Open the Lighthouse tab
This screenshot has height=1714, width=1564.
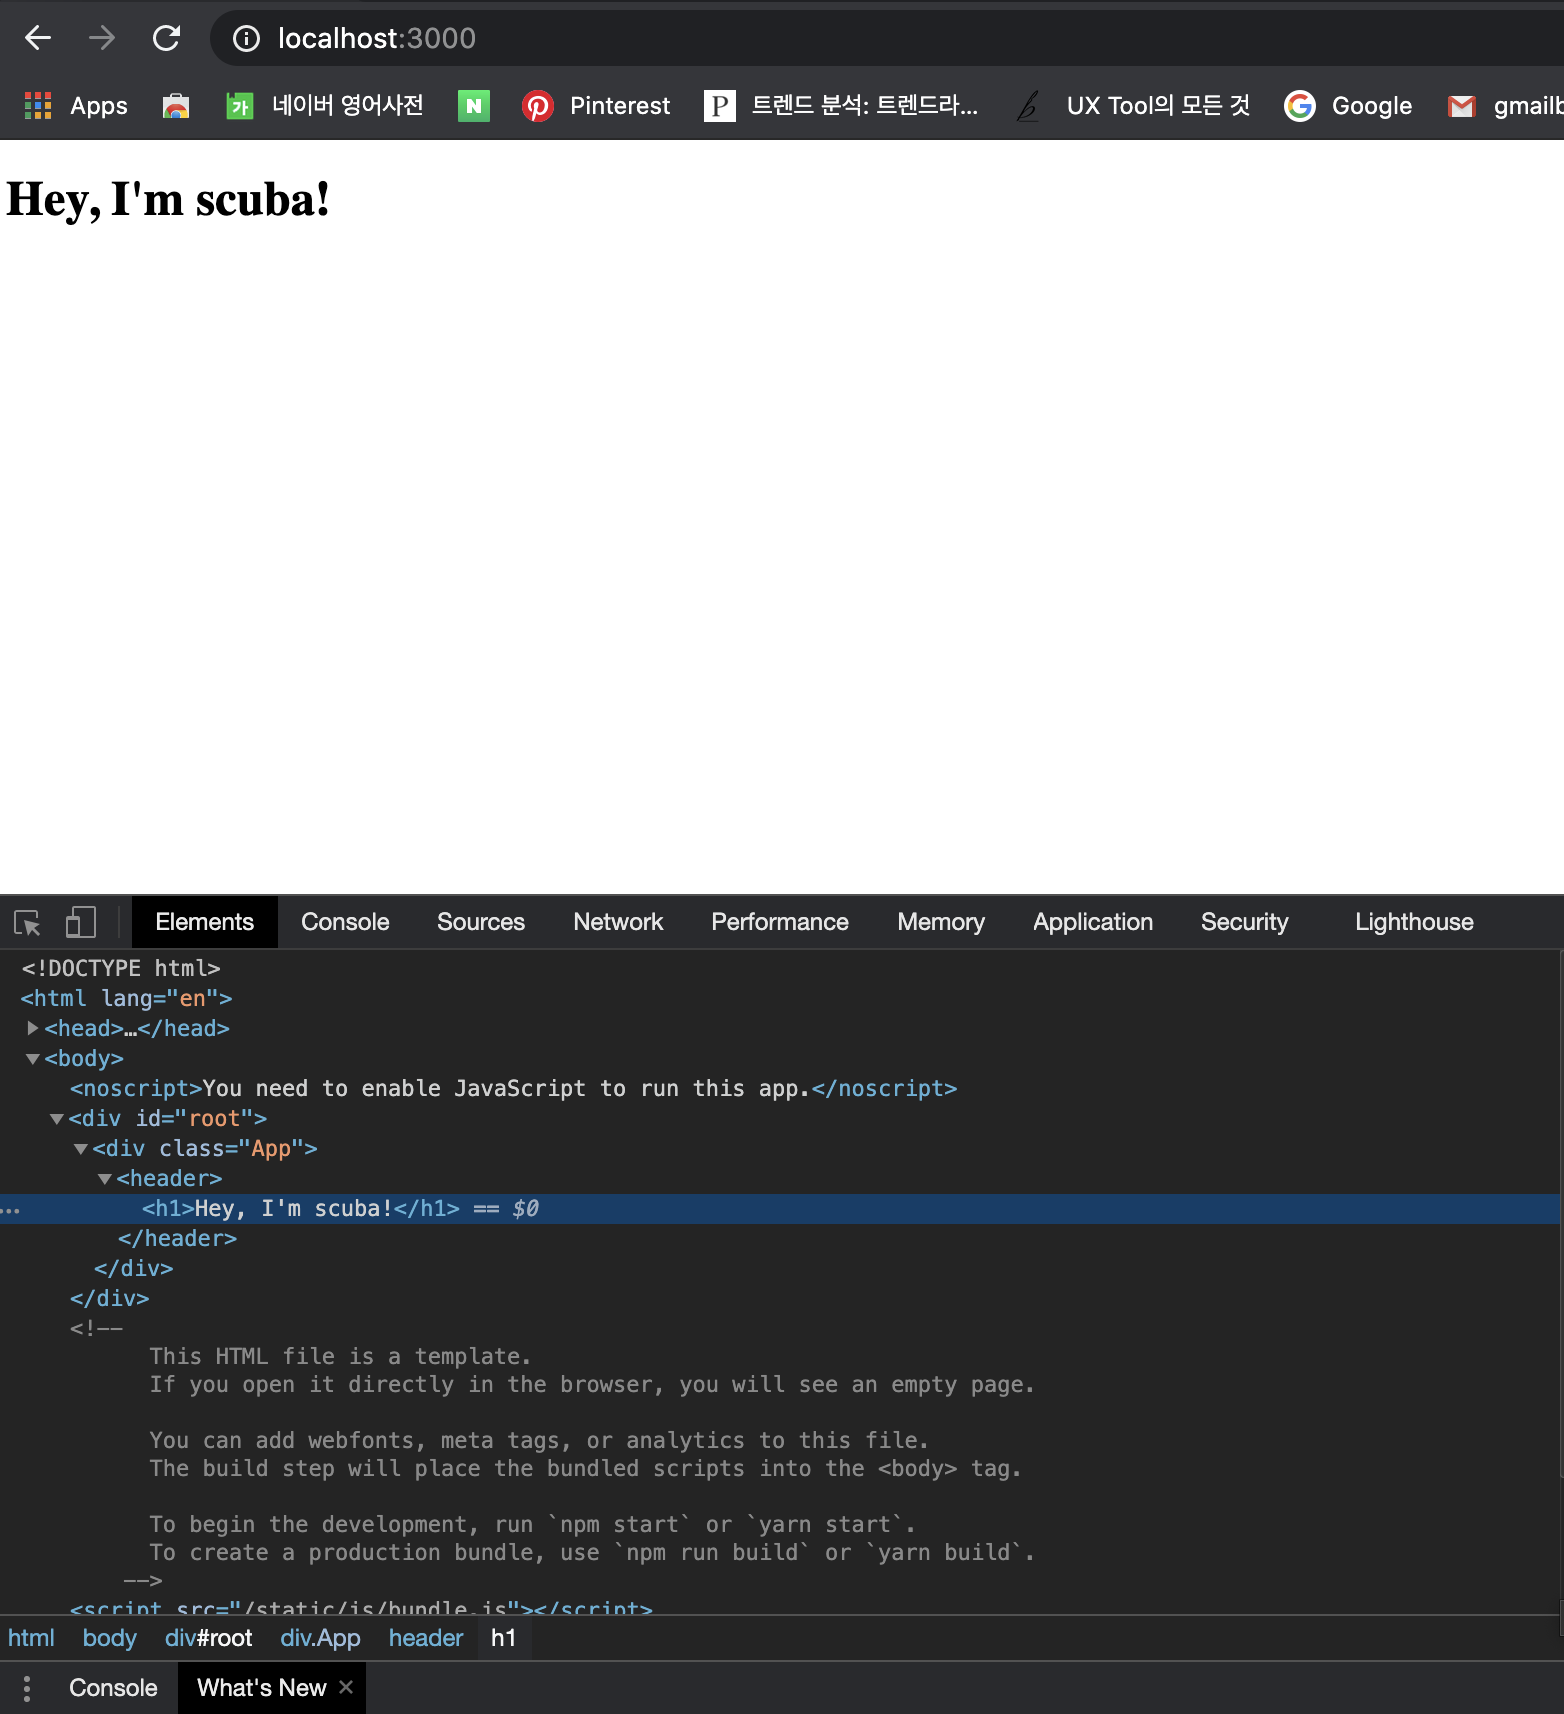coord(1414,922)
